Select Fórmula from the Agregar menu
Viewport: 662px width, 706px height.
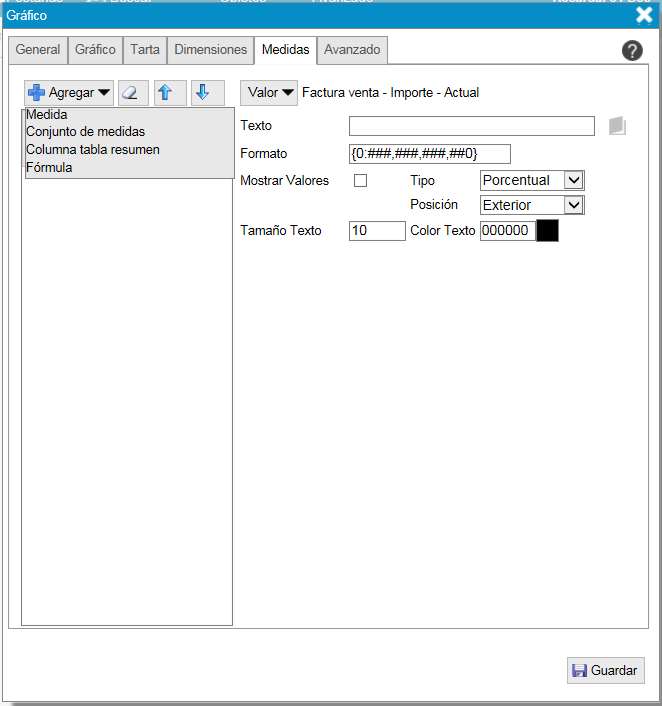[49, 168]
